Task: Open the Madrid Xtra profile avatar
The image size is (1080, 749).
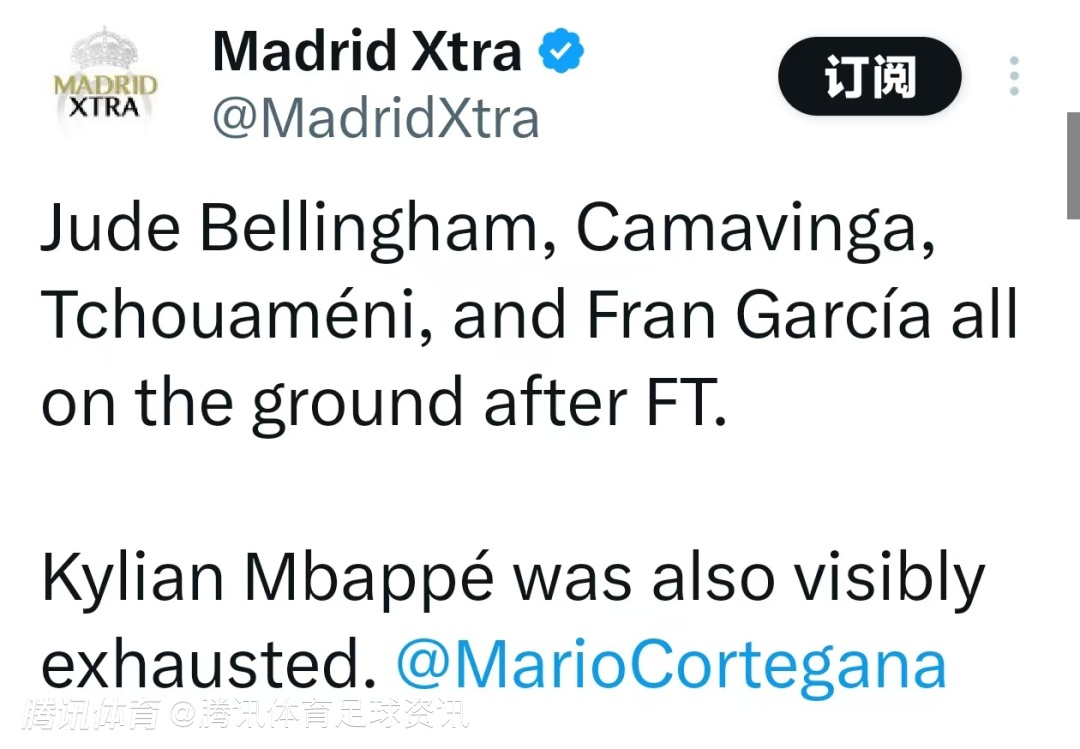Action: (x=104, y=83)
